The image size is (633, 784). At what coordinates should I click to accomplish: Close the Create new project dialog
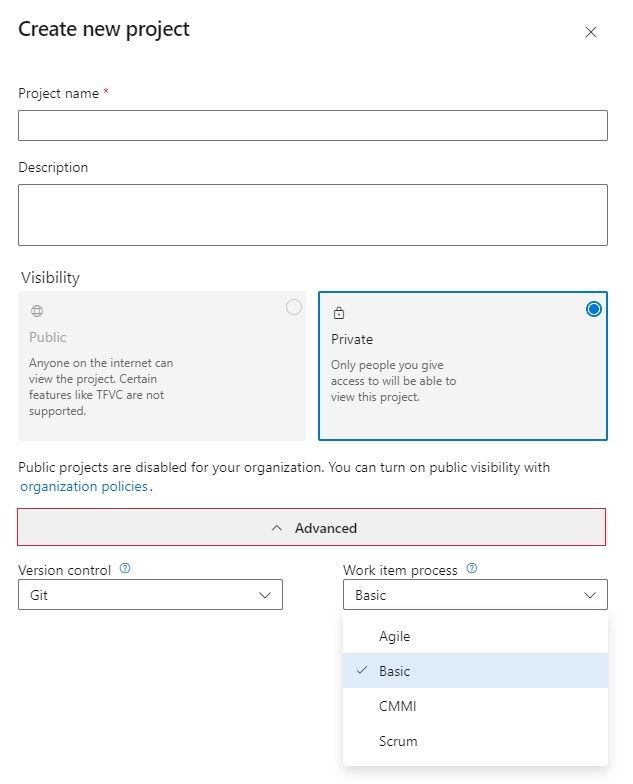point(591,32)
